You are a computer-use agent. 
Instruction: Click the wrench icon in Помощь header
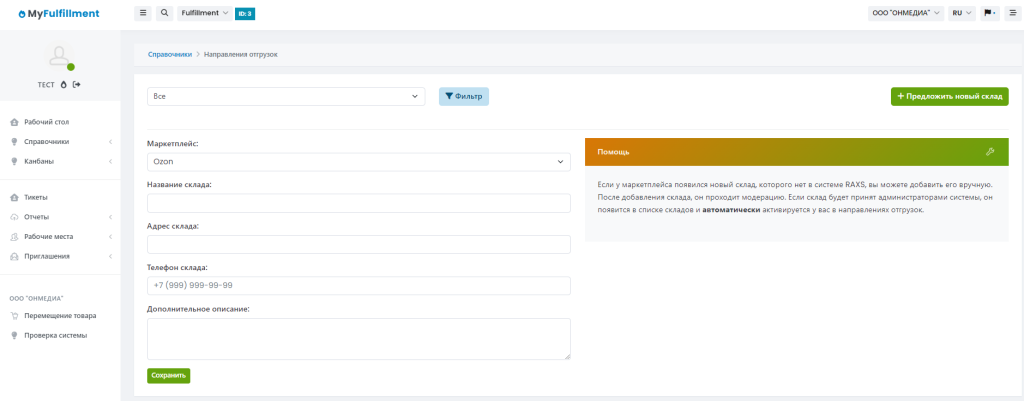click(x=989, y=152)
